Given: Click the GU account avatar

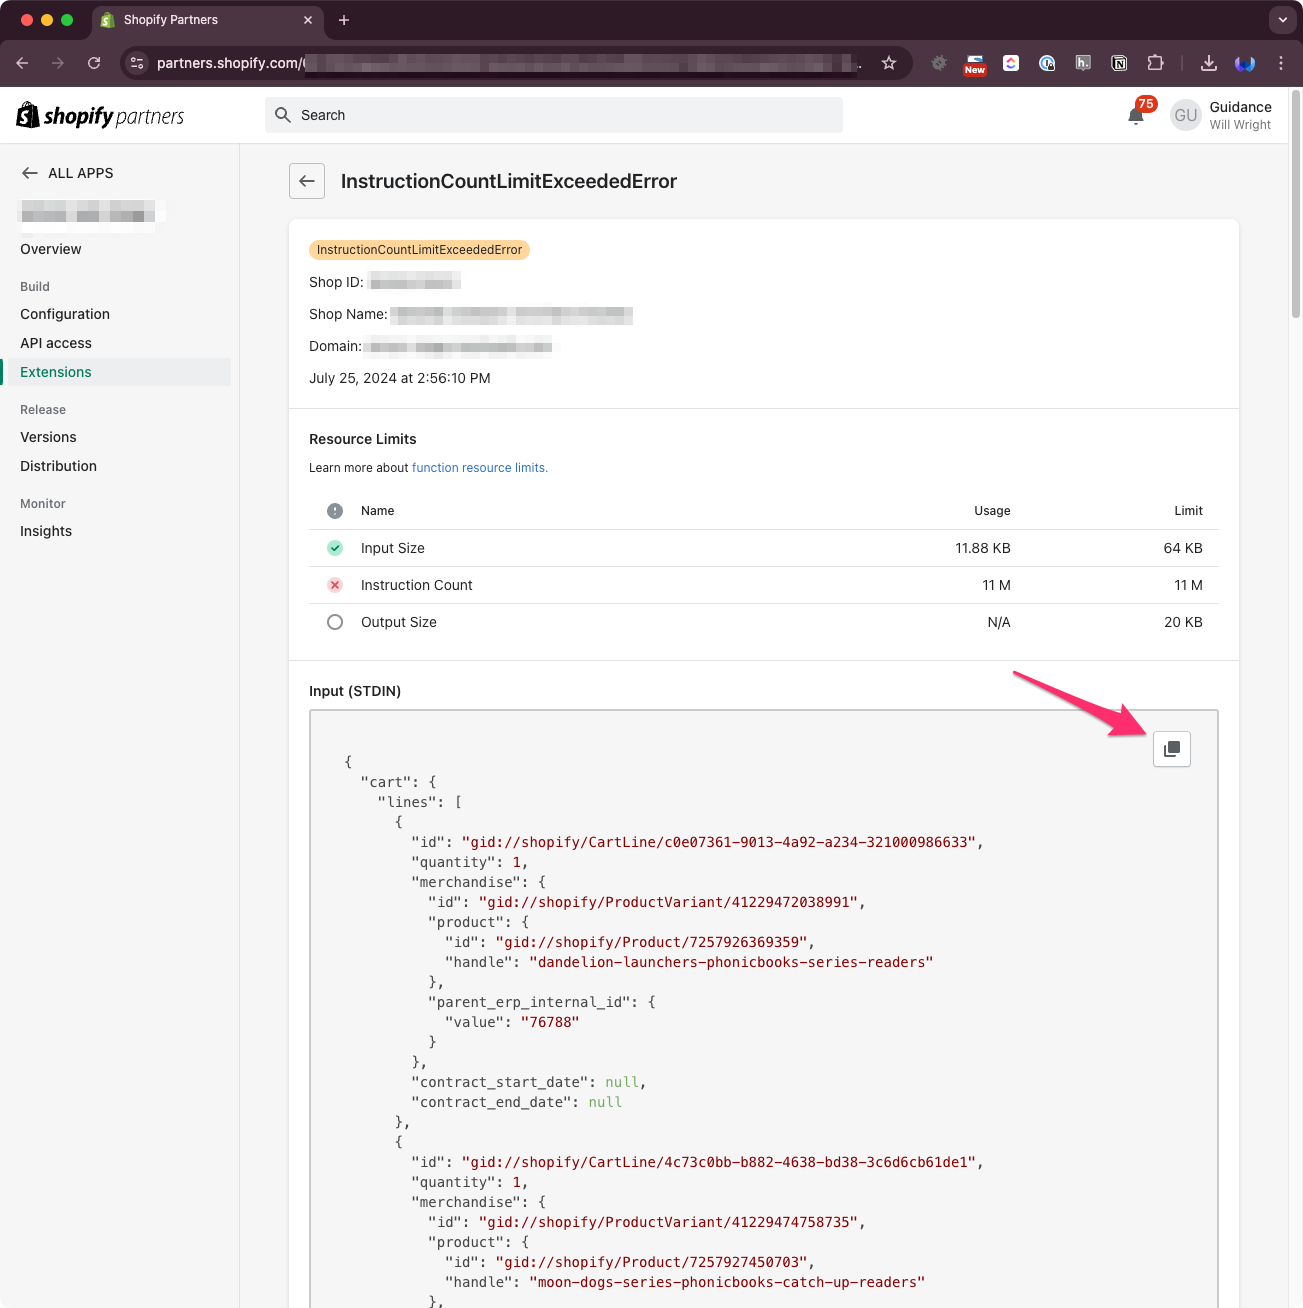Looking at the screenshot, I should click(x=1185, y=115).
